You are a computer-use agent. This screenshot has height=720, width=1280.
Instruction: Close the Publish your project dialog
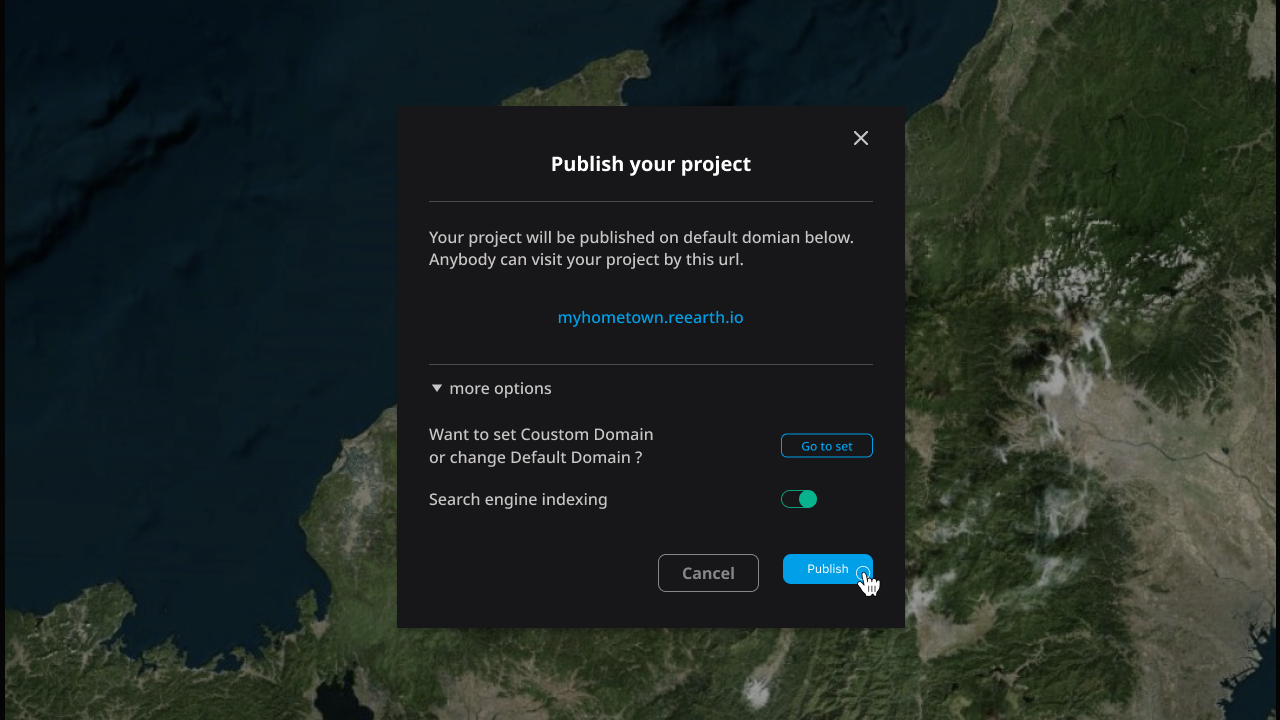point(861,138)
